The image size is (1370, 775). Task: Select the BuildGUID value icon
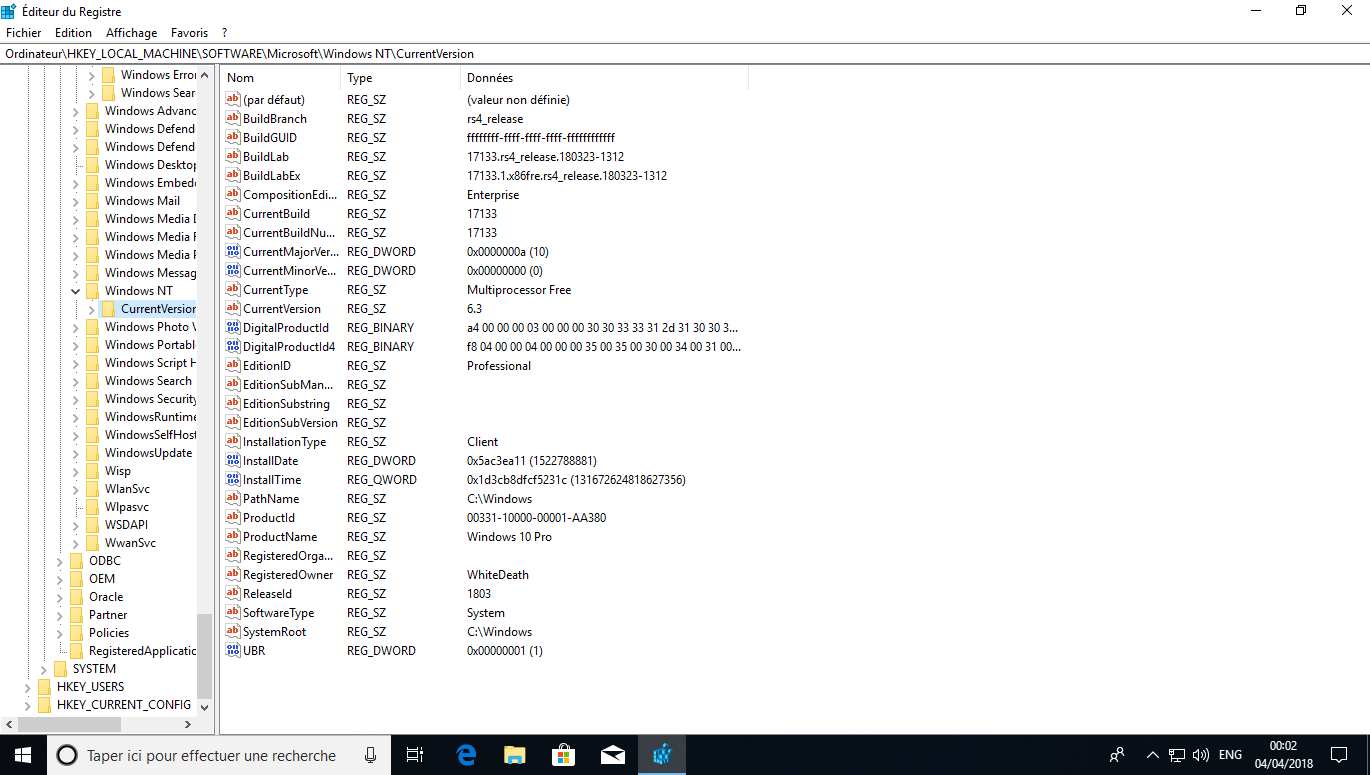233,138
